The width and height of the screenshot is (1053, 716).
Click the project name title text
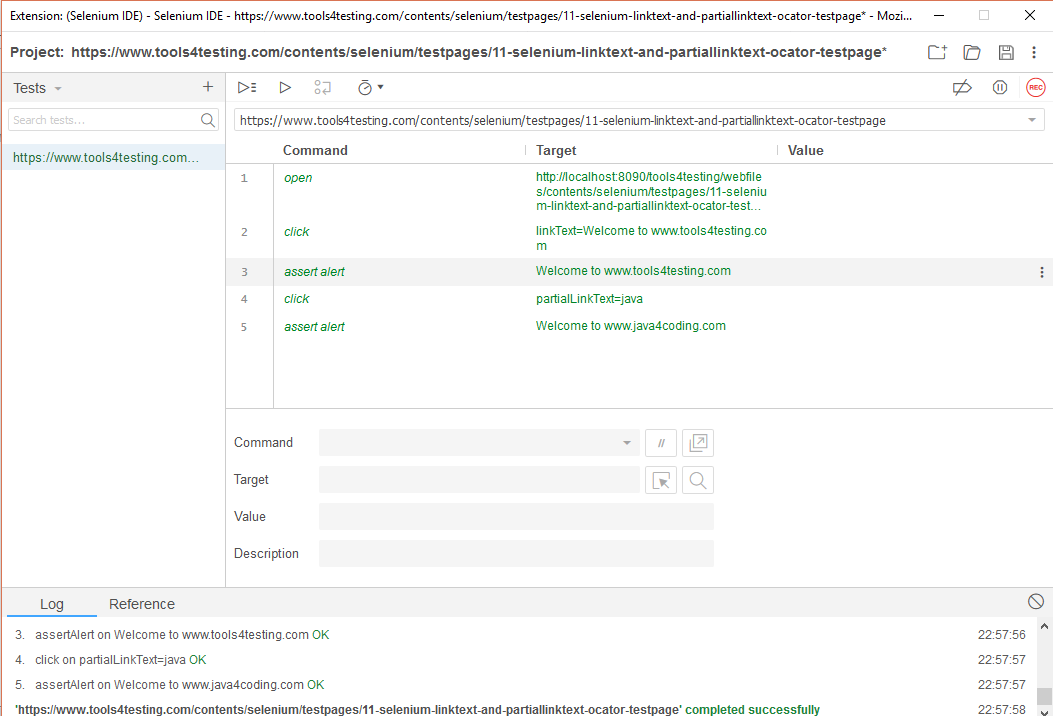(479, 52)
